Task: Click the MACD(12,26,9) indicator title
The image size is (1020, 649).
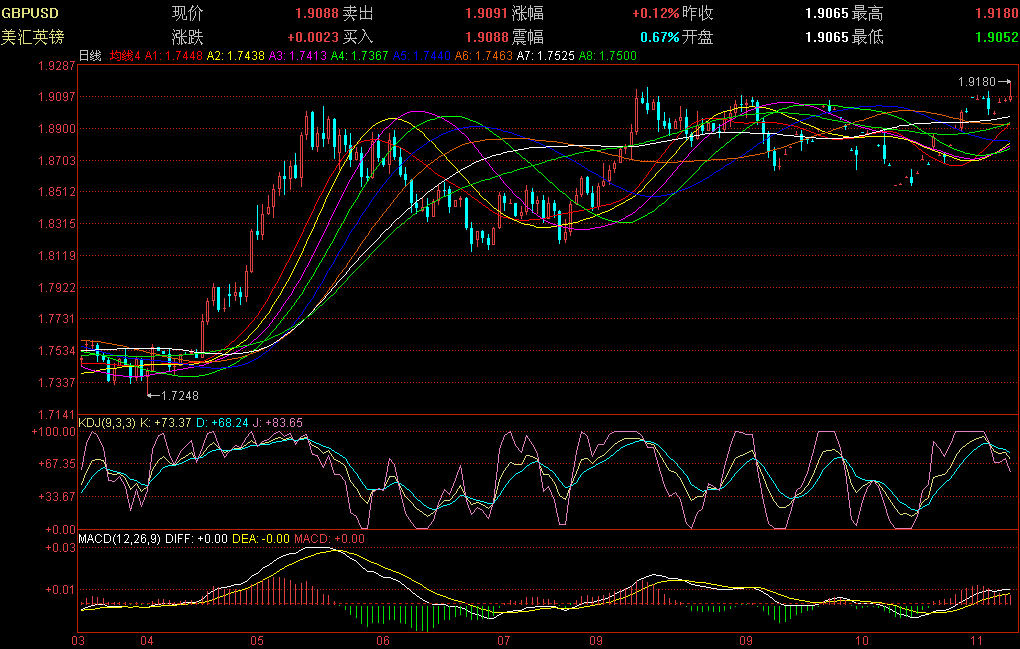Action: point(120,539)
